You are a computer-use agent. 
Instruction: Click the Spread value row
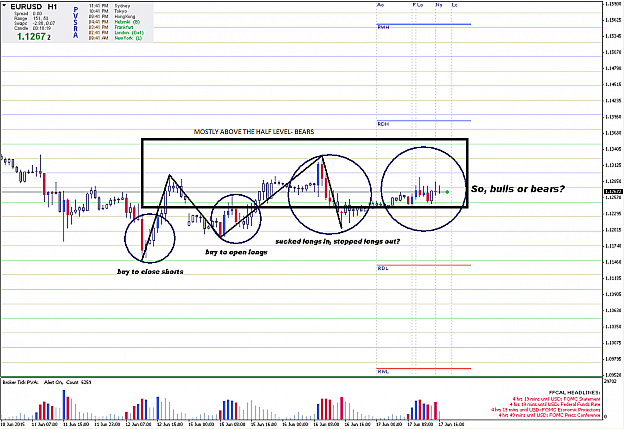pos(28,14)
